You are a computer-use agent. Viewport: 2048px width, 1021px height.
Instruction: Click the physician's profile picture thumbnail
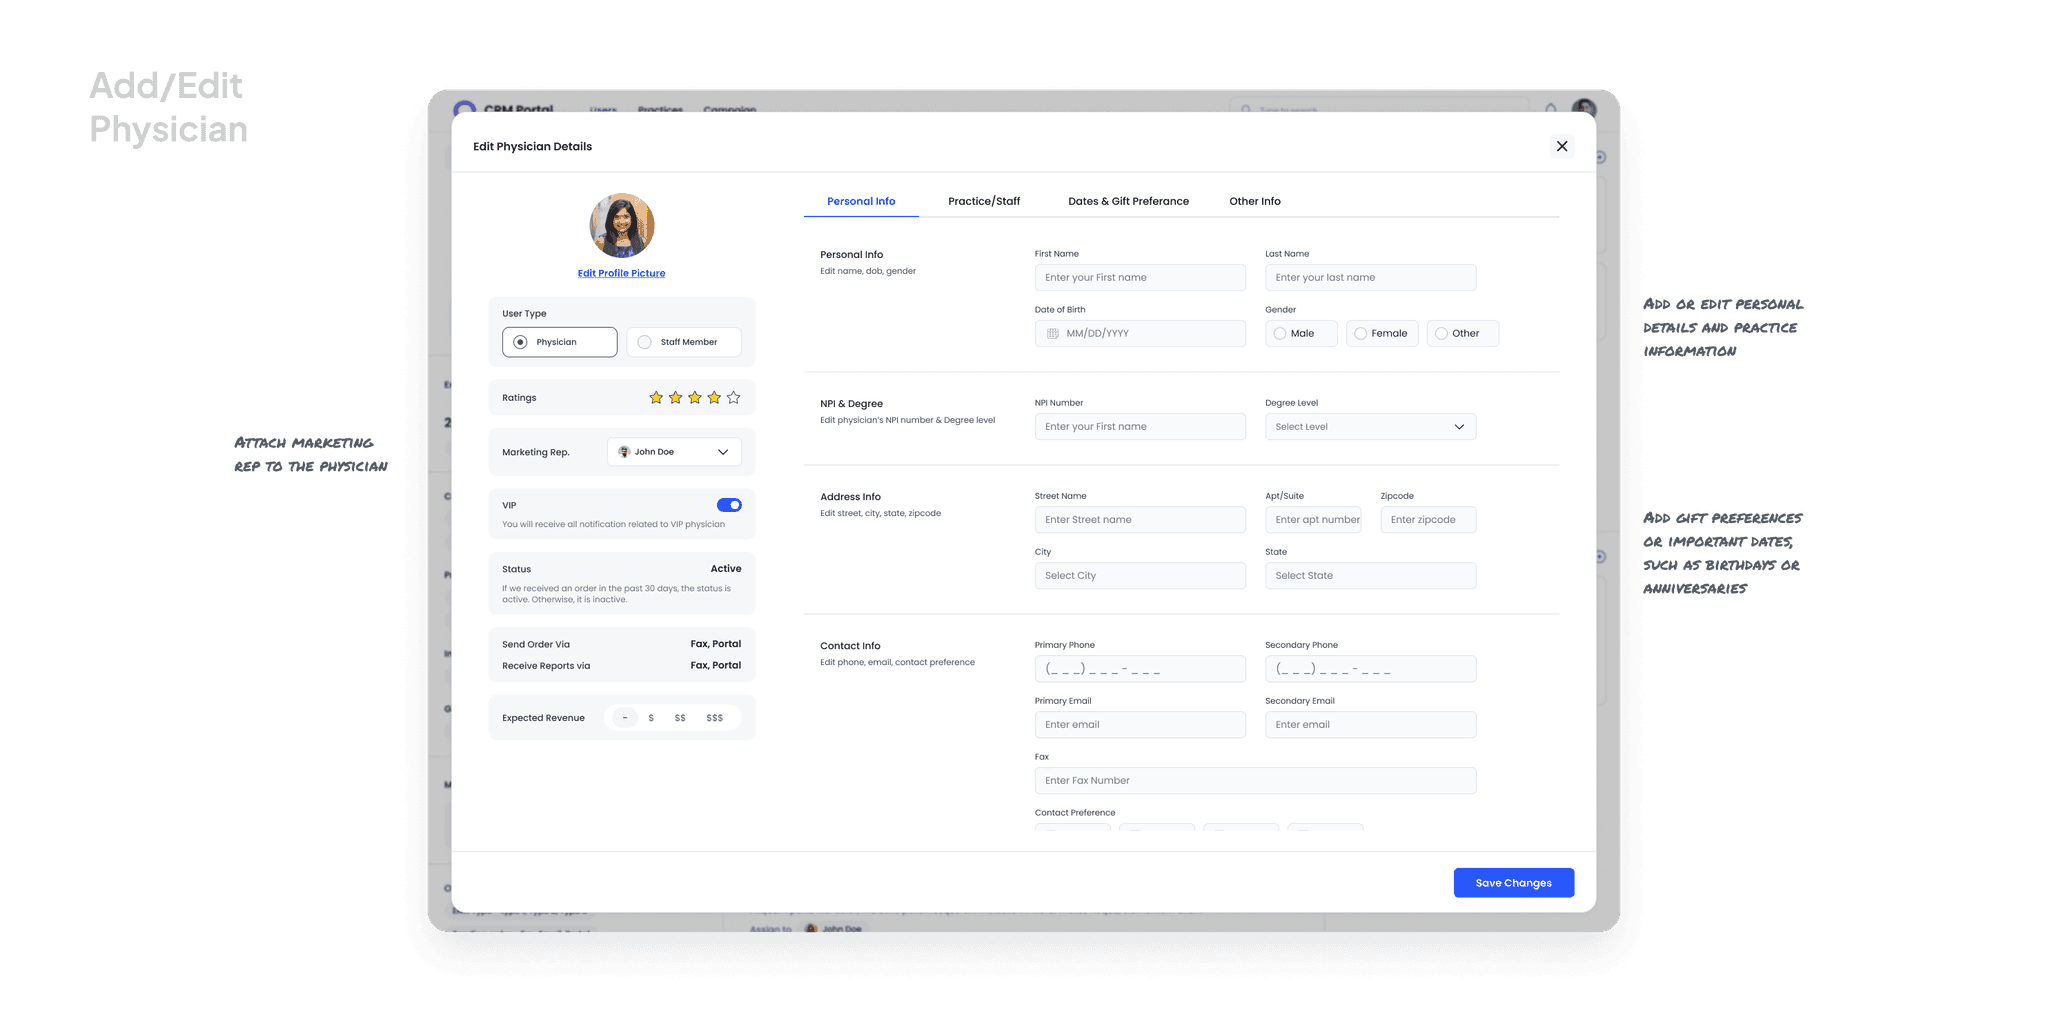tap(621, 225)
